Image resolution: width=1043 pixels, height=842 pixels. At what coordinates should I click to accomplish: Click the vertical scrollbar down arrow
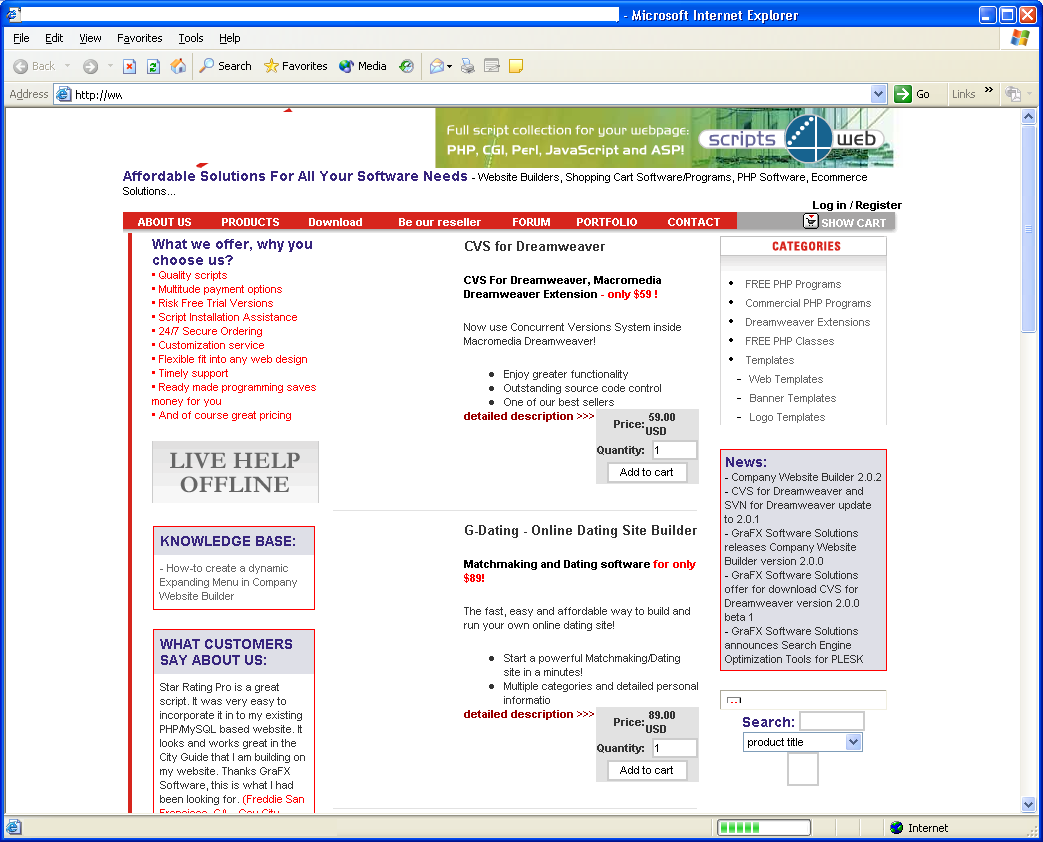click(1028, 805)
